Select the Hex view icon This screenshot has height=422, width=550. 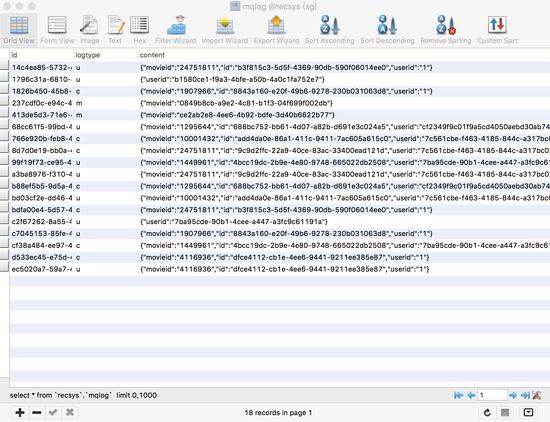point(140,30)
